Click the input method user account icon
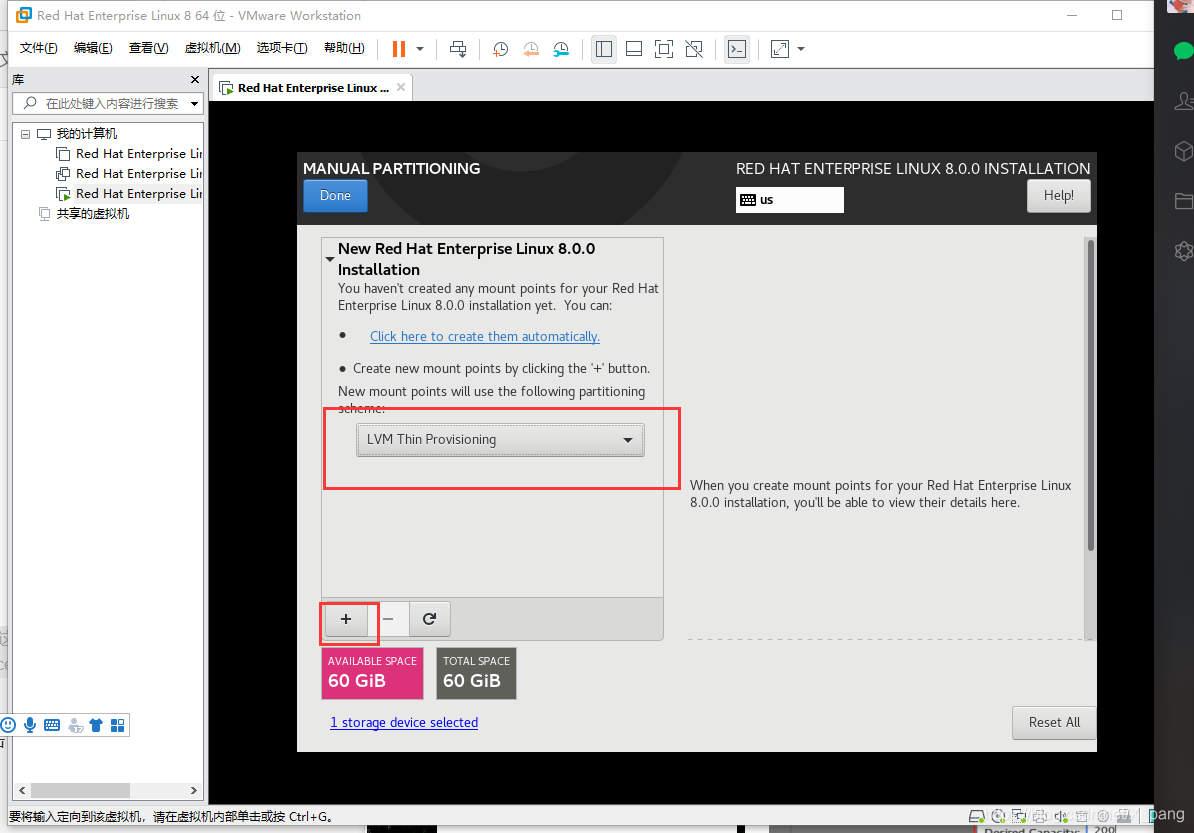 tap(75, 726)
